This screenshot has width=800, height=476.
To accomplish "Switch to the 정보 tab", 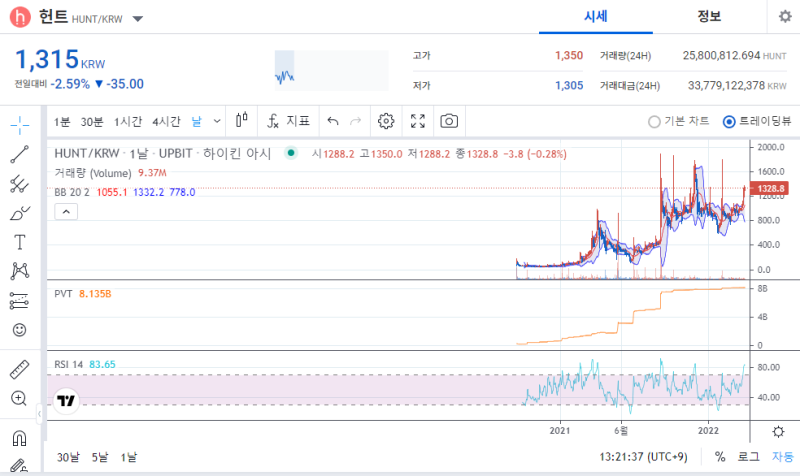I will coord(709,17).
